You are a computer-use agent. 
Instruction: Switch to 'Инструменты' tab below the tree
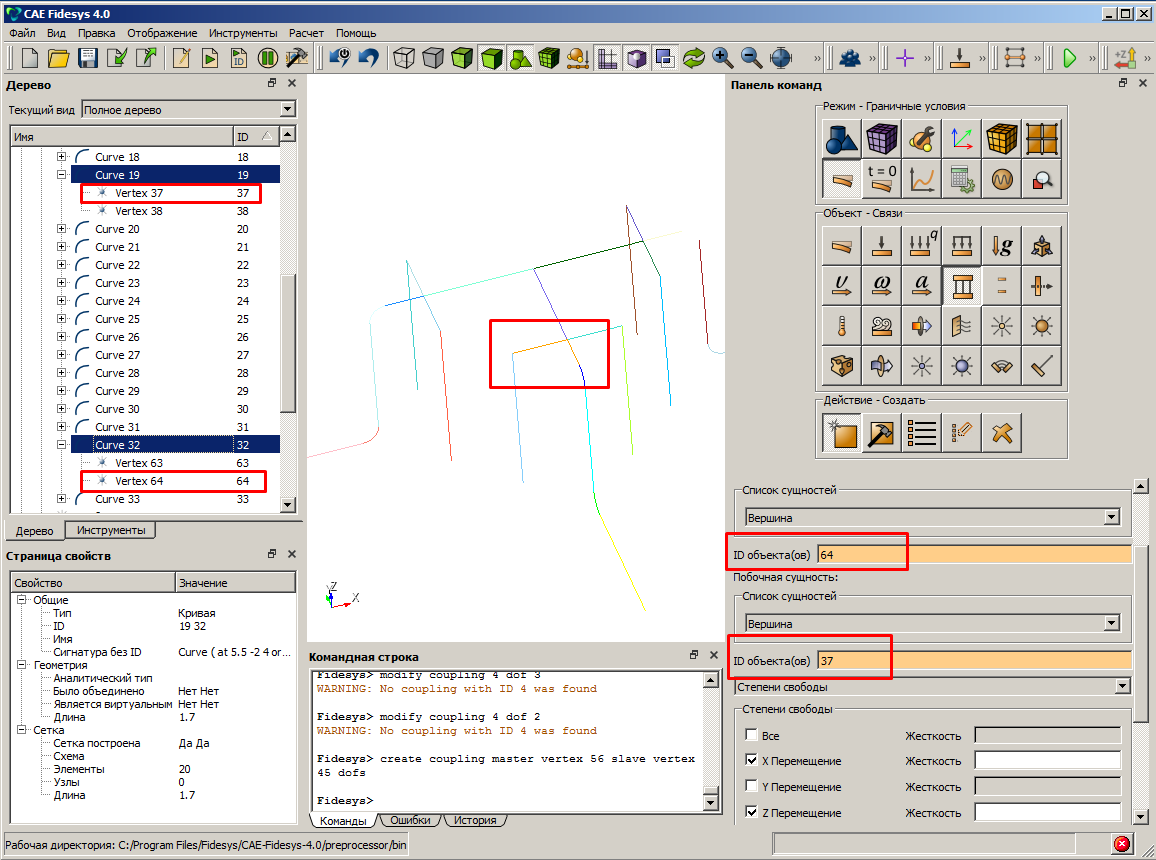pyautogui.click(x=111, y=530)
